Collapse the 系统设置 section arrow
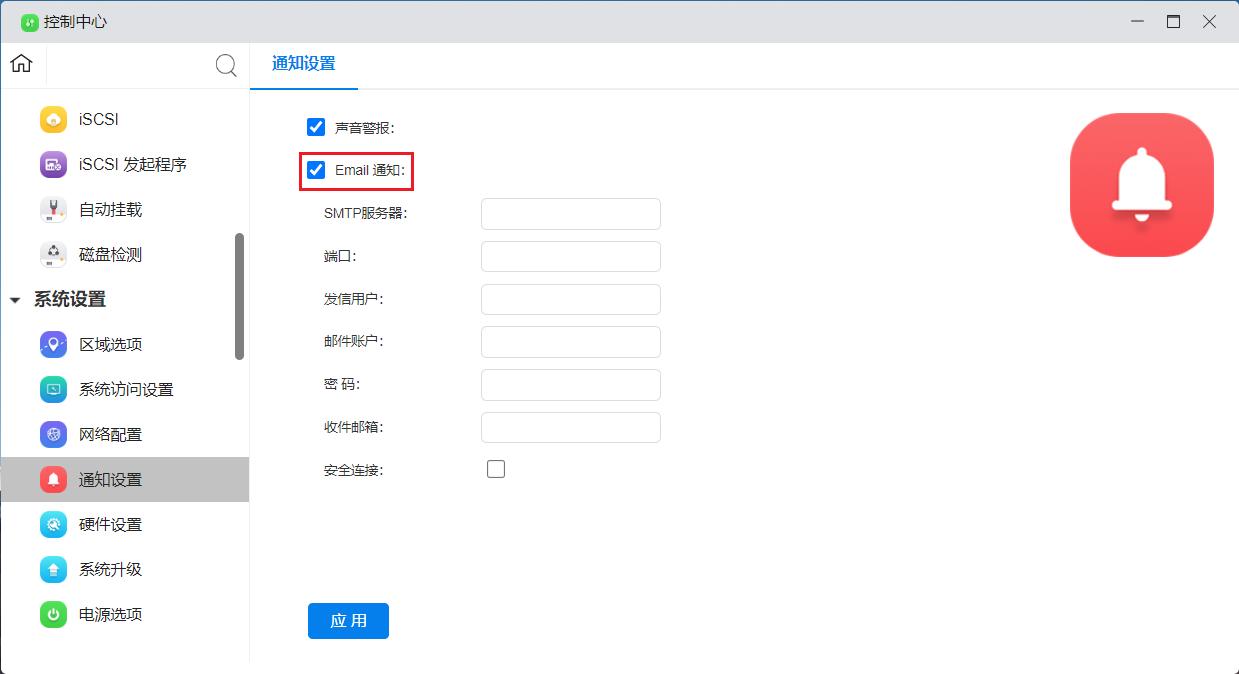 coord(15,300)
